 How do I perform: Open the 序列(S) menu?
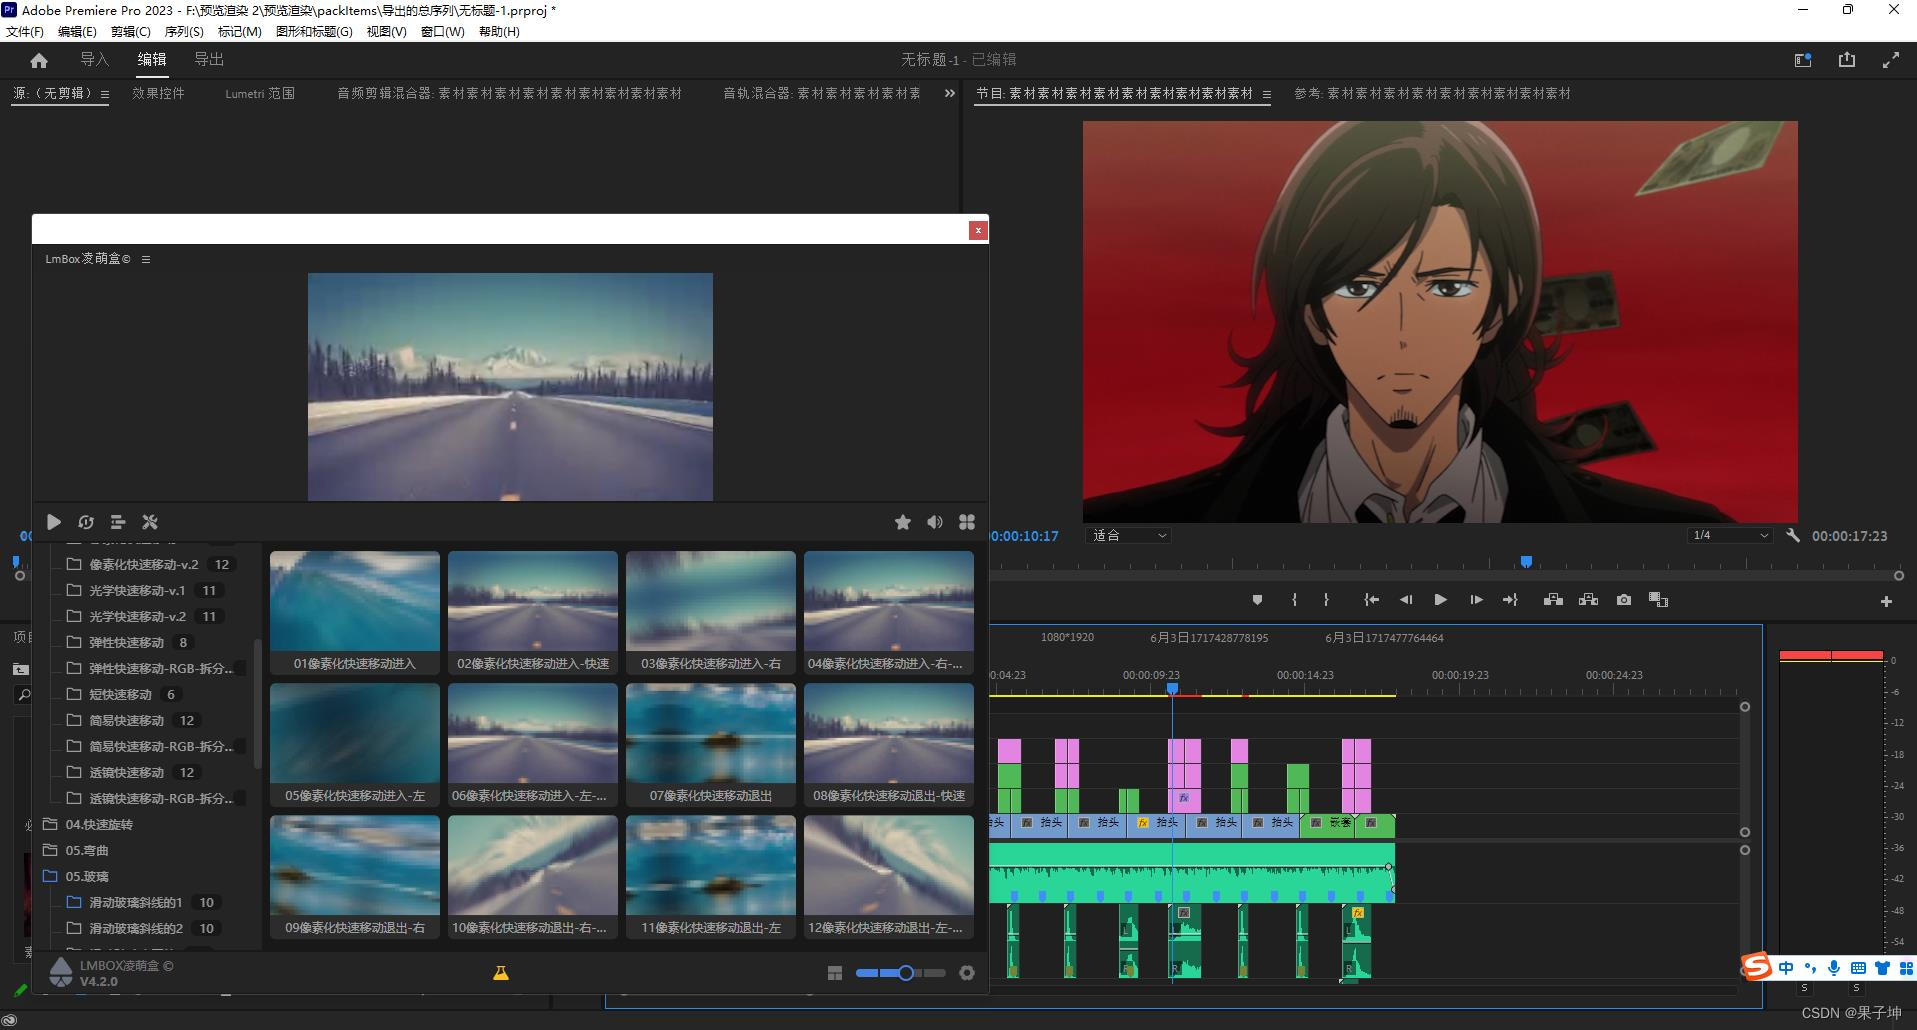(x=184, y=31)
